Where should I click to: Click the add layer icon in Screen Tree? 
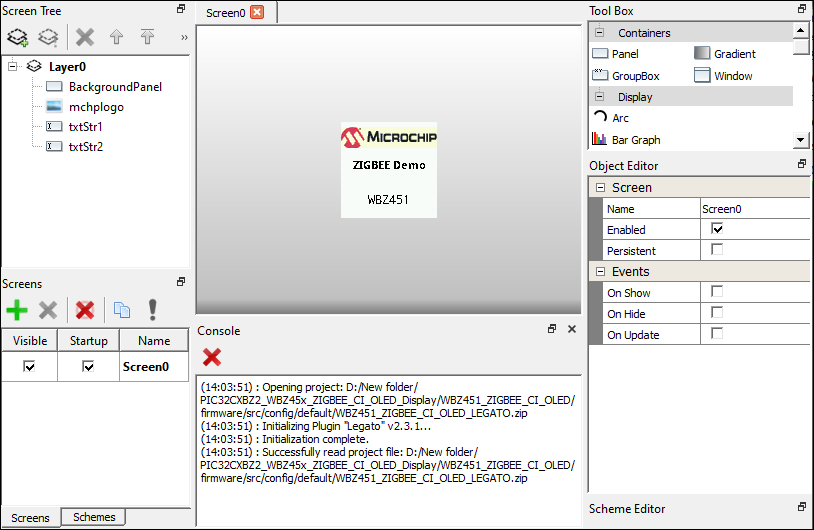coord(18,37)
